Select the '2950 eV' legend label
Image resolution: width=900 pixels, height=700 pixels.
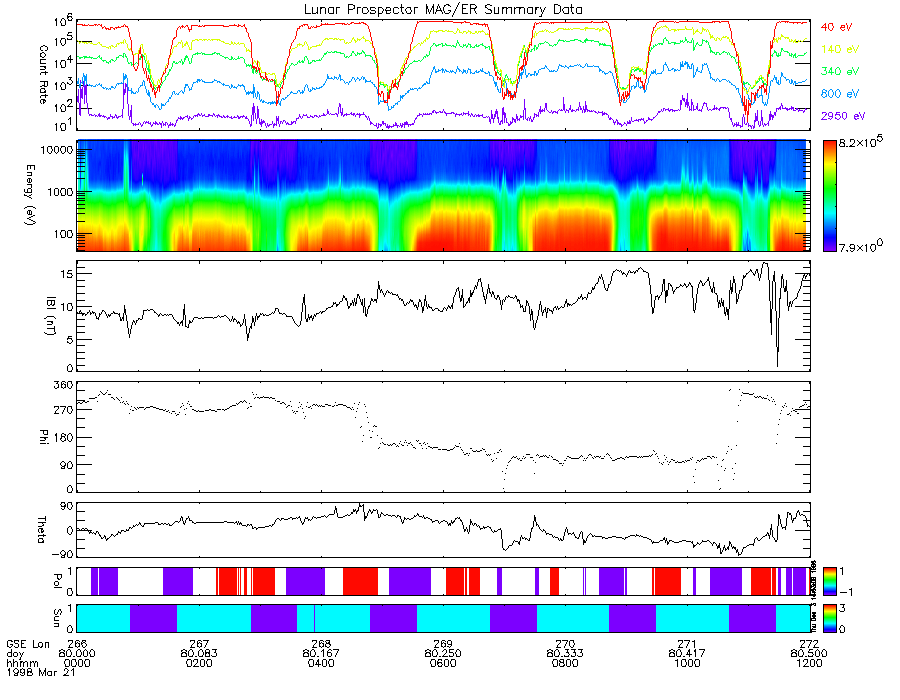click(843, 116)
